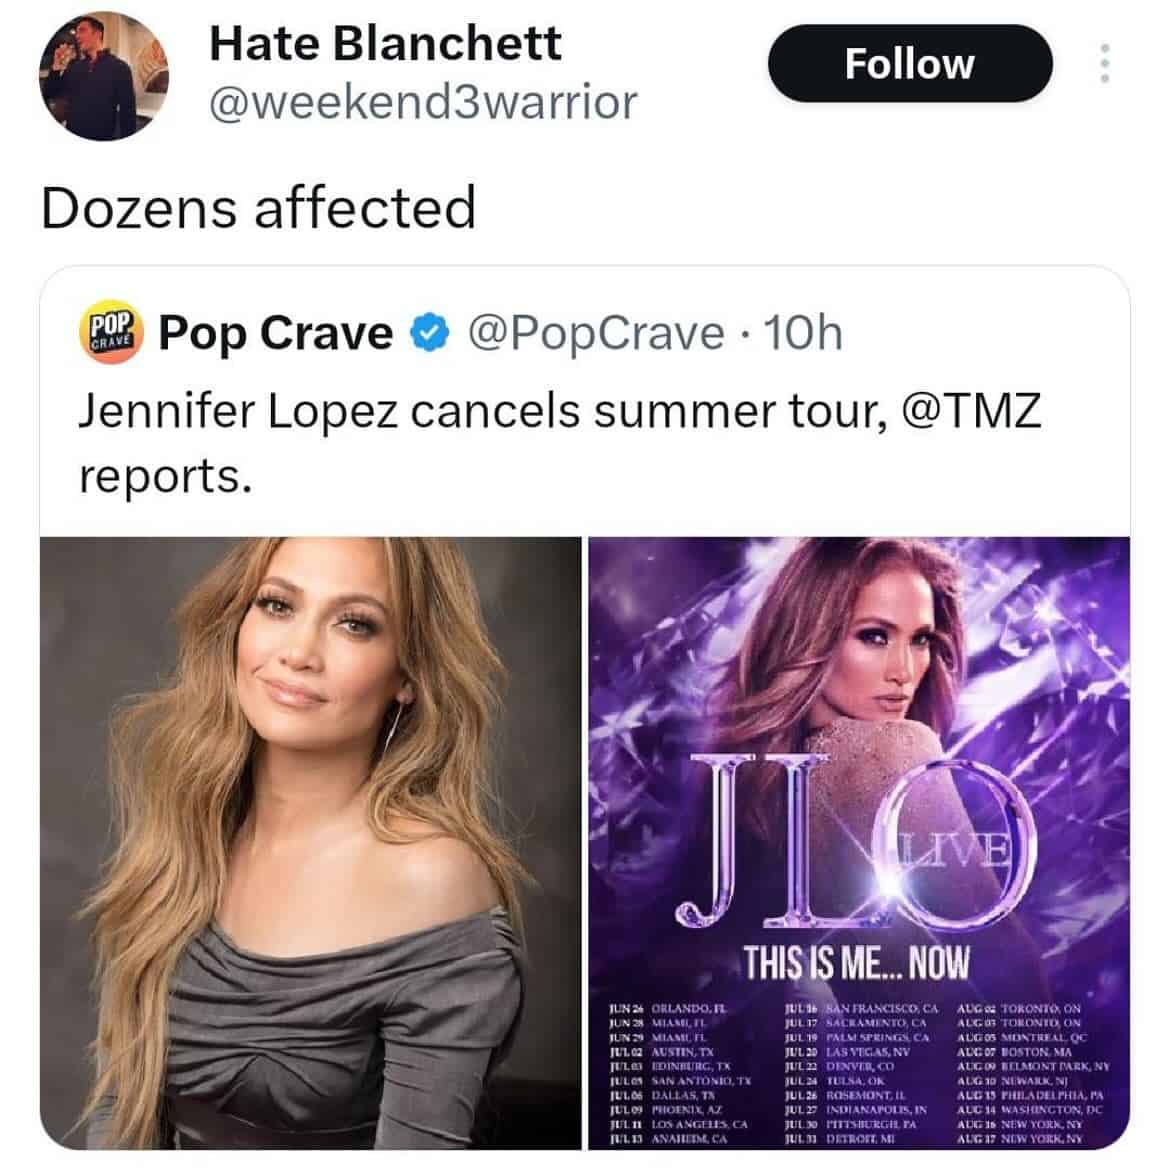This screenshot has height=1169, width=1169.
Task: Open the three-dot more options menu
Action: tap(1104, 64)
